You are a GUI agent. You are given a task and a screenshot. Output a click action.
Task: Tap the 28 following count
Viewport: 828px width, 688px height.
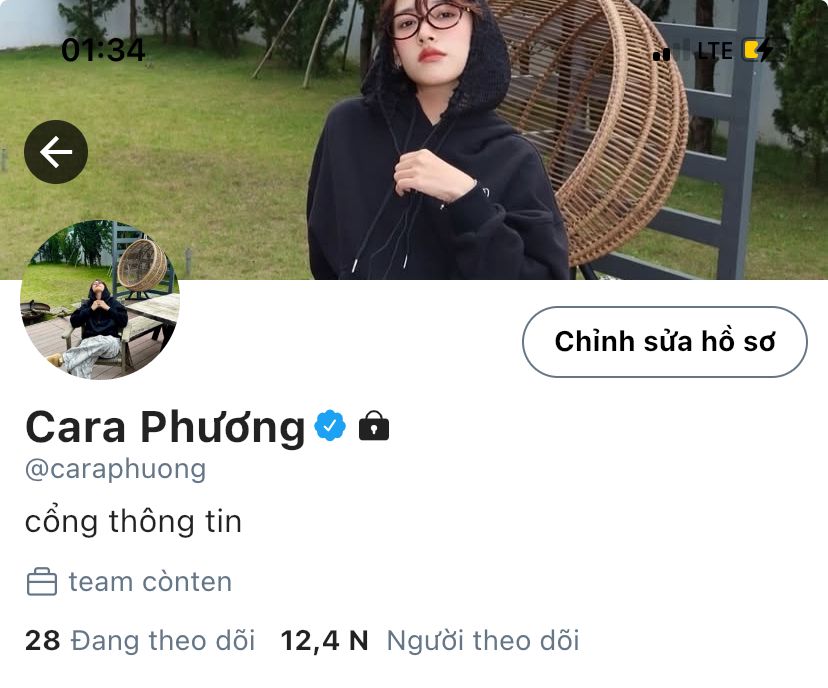[43, 640]
